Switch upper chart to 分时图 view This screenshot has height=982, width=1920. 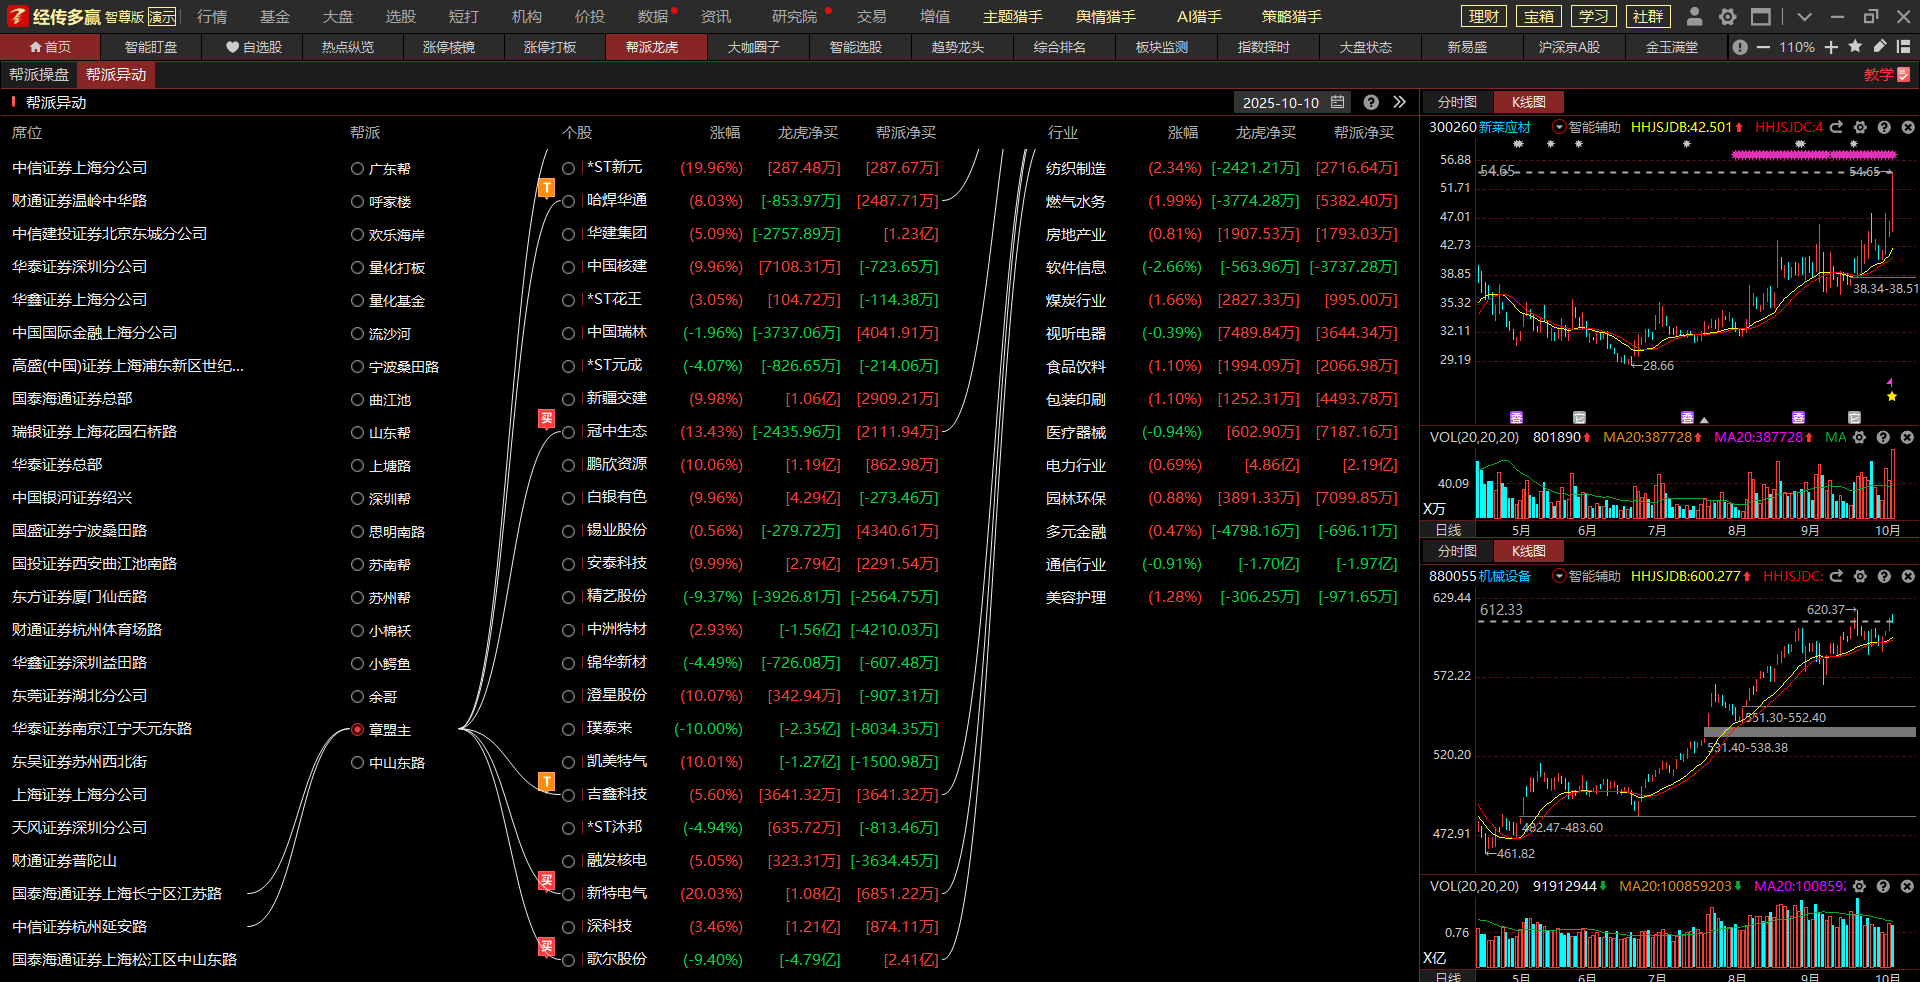tap(1456, 102)
